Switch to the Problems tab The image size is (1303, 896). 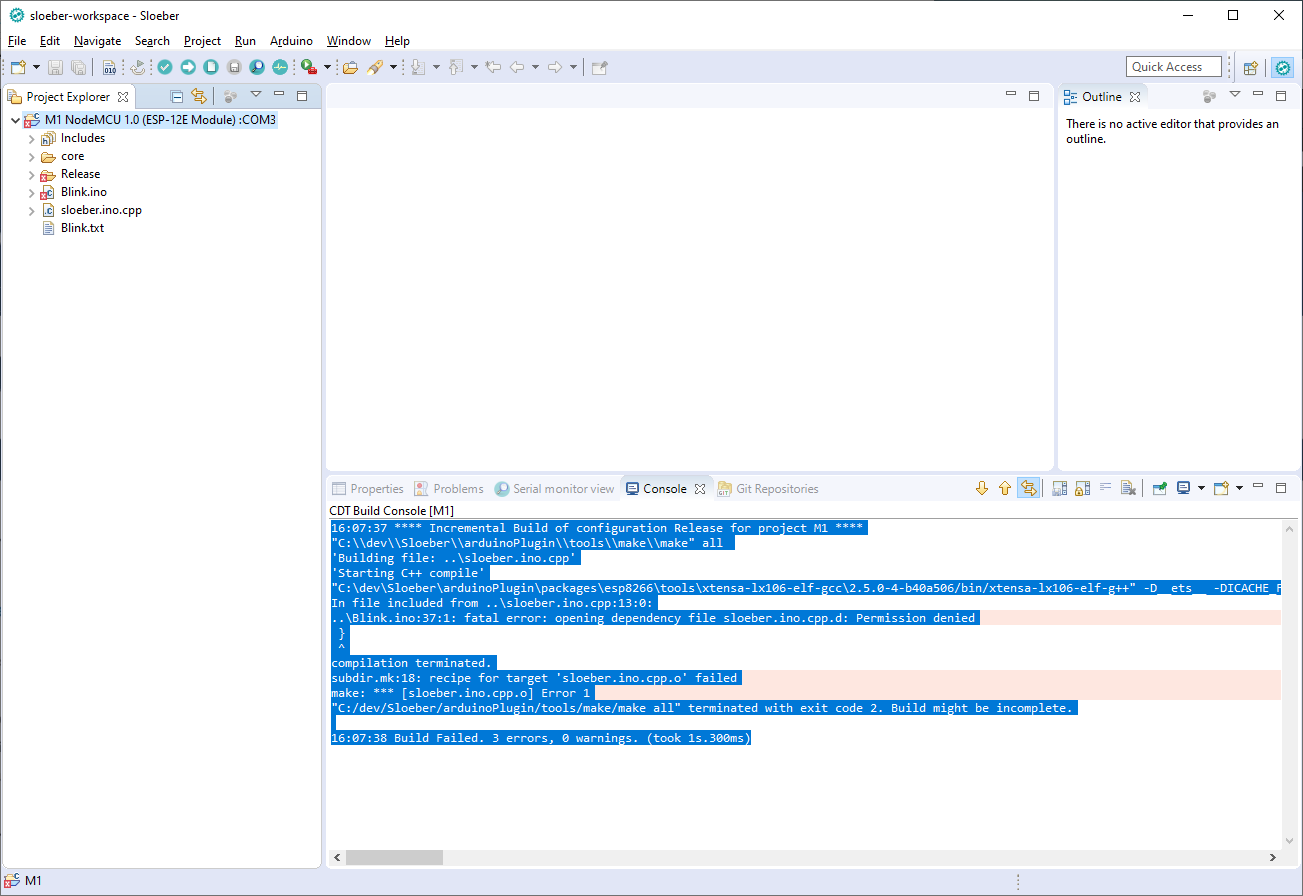[449, 489]
